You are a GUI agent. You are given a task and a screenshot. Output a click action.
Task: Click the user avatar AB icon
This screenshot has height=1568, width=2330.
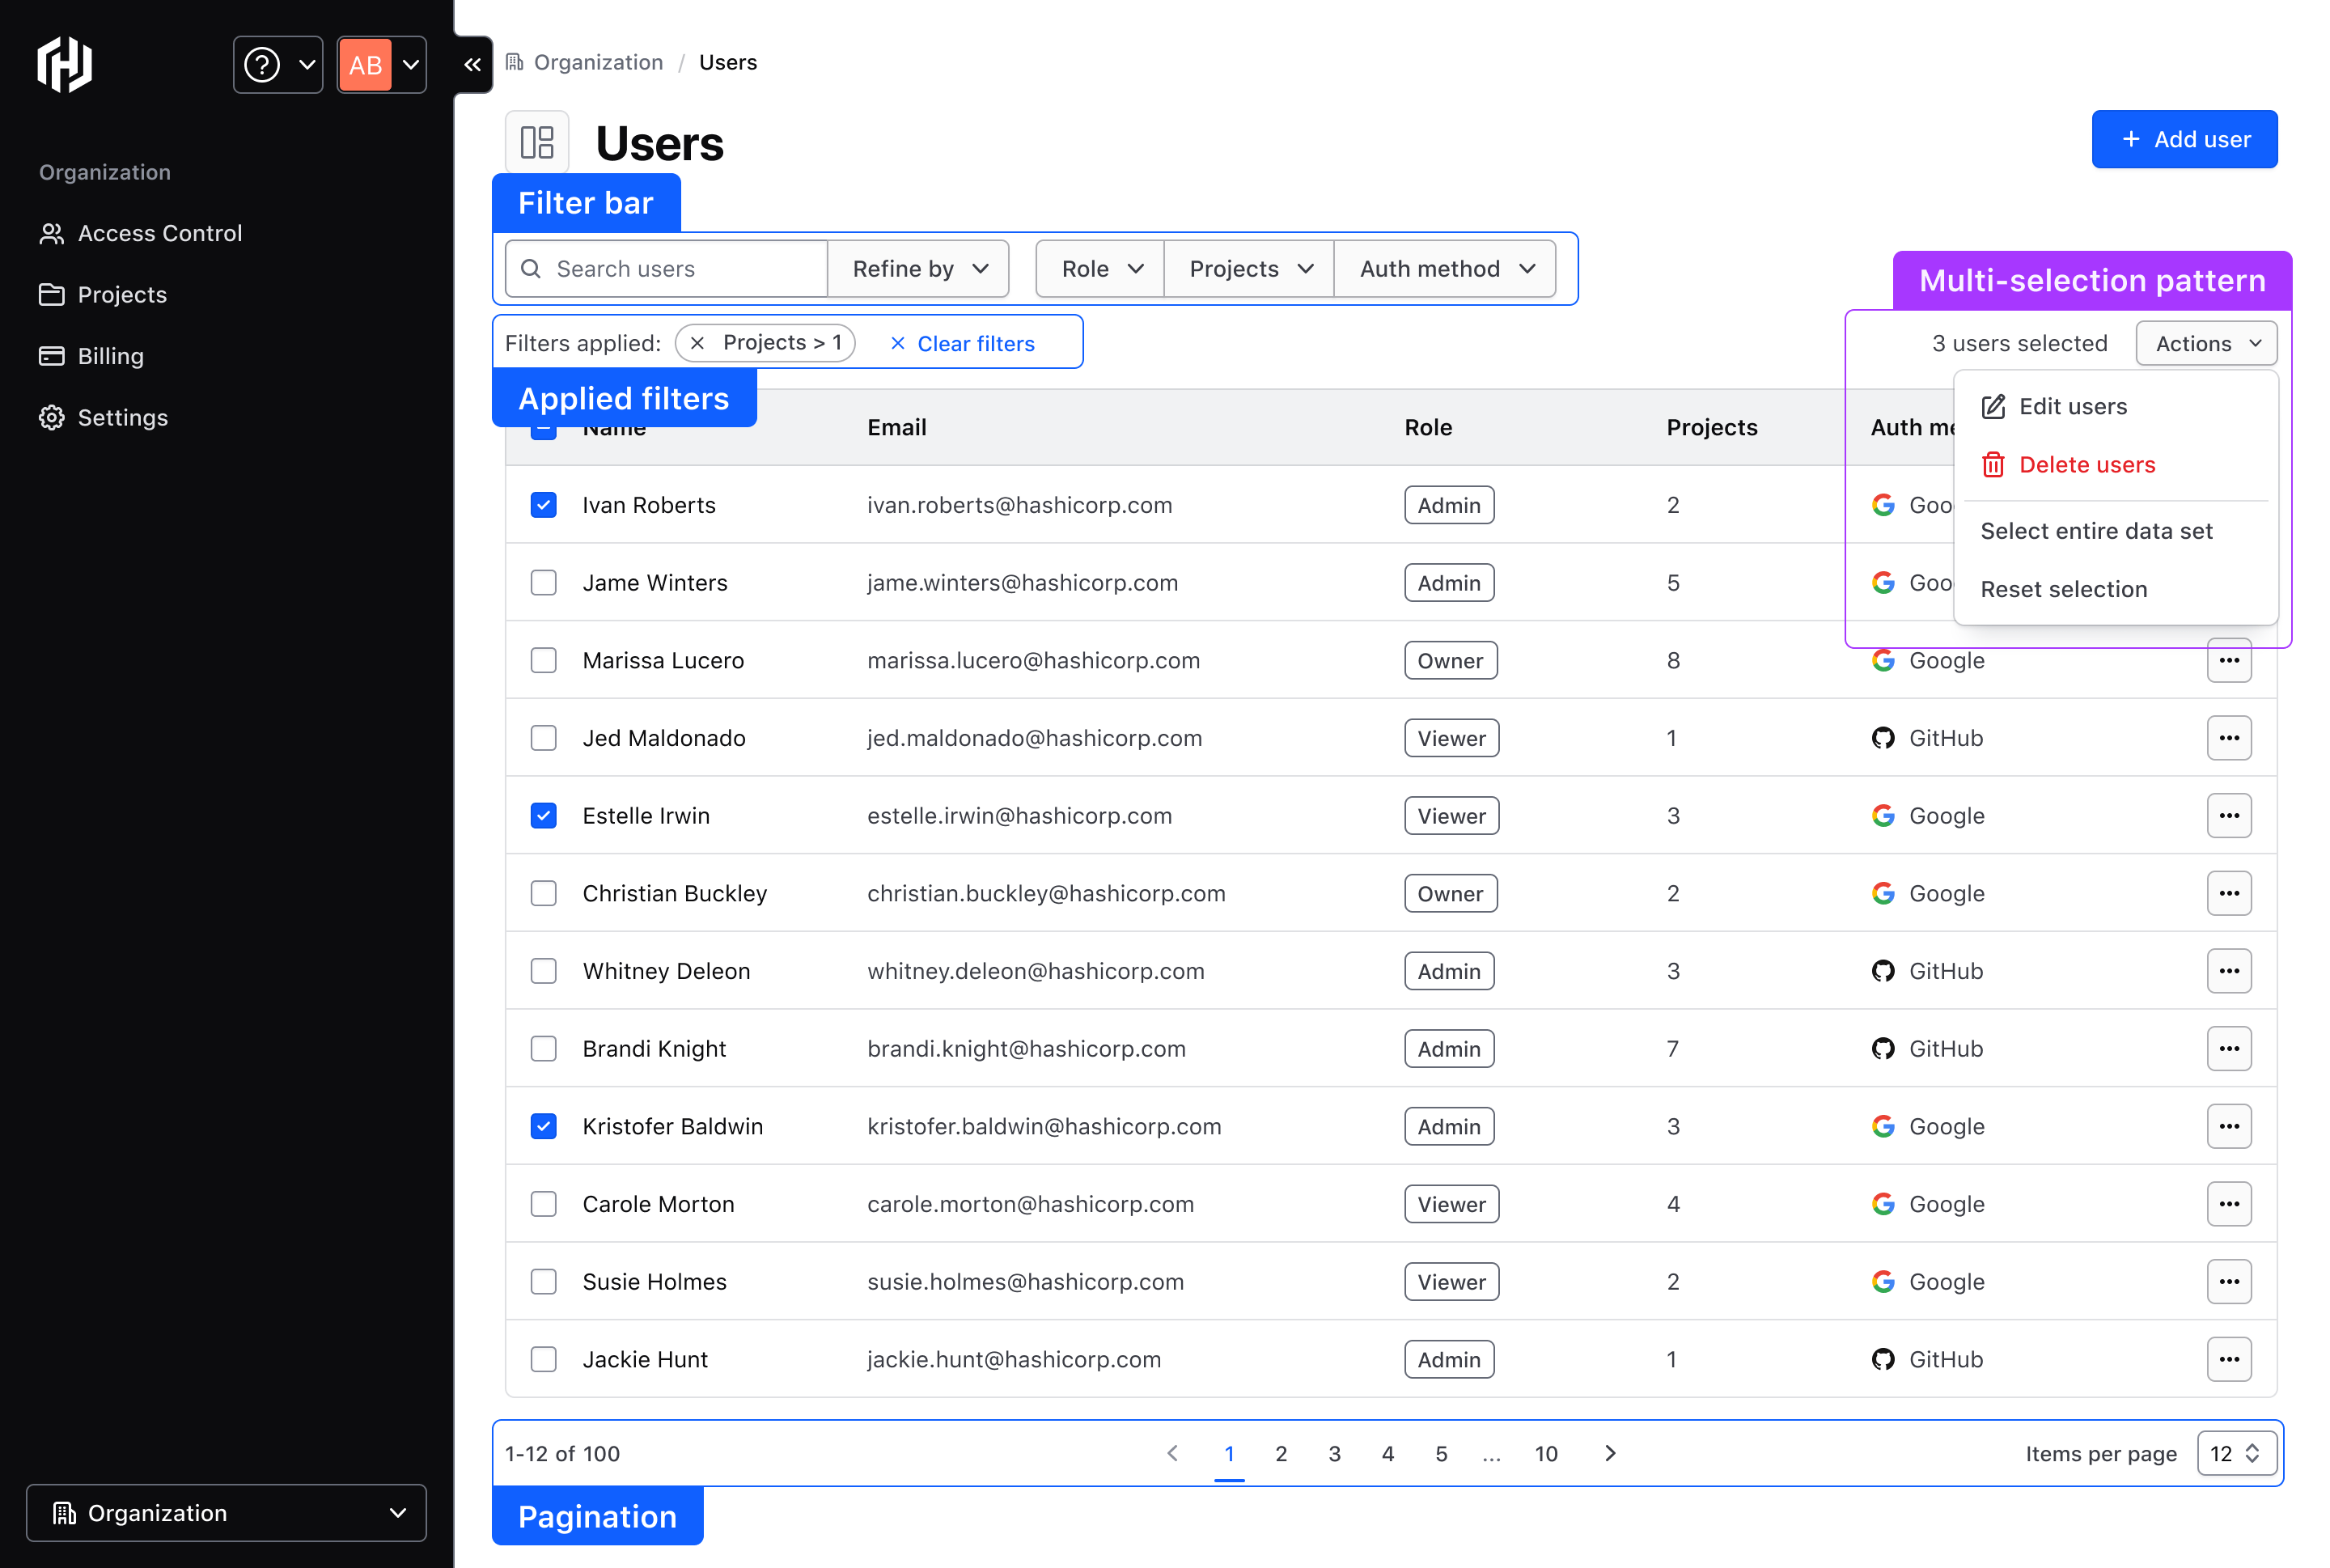[x=362, y=66]
